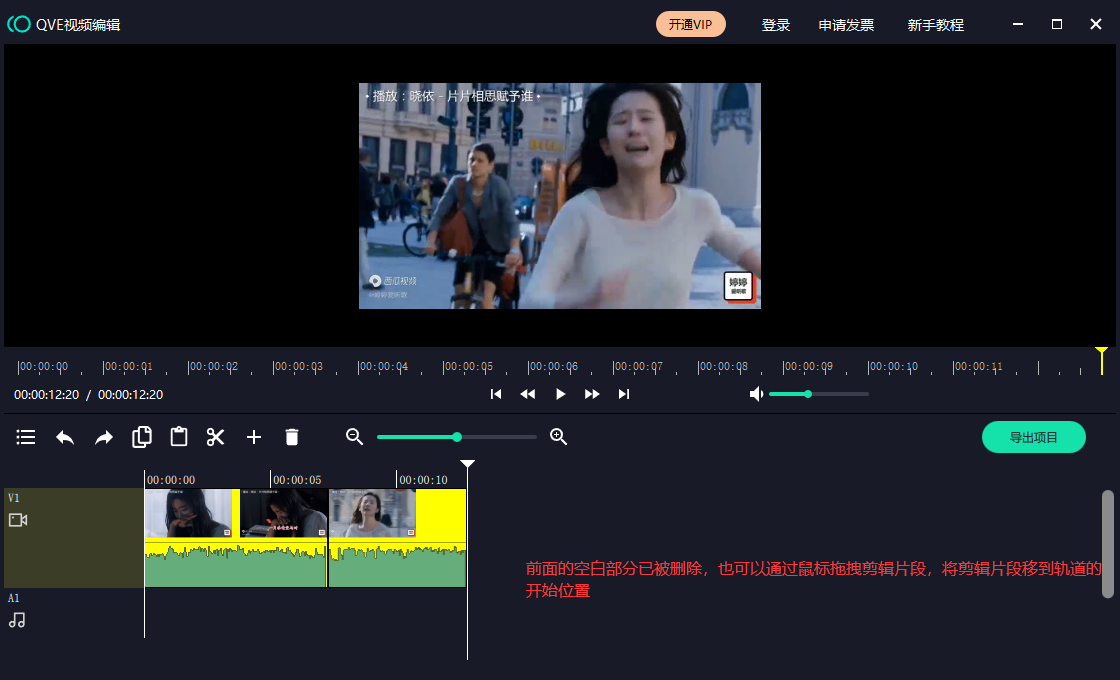Click the 开通VIP button
Screen dimensions: 1120x680
[x=691, y=25]
